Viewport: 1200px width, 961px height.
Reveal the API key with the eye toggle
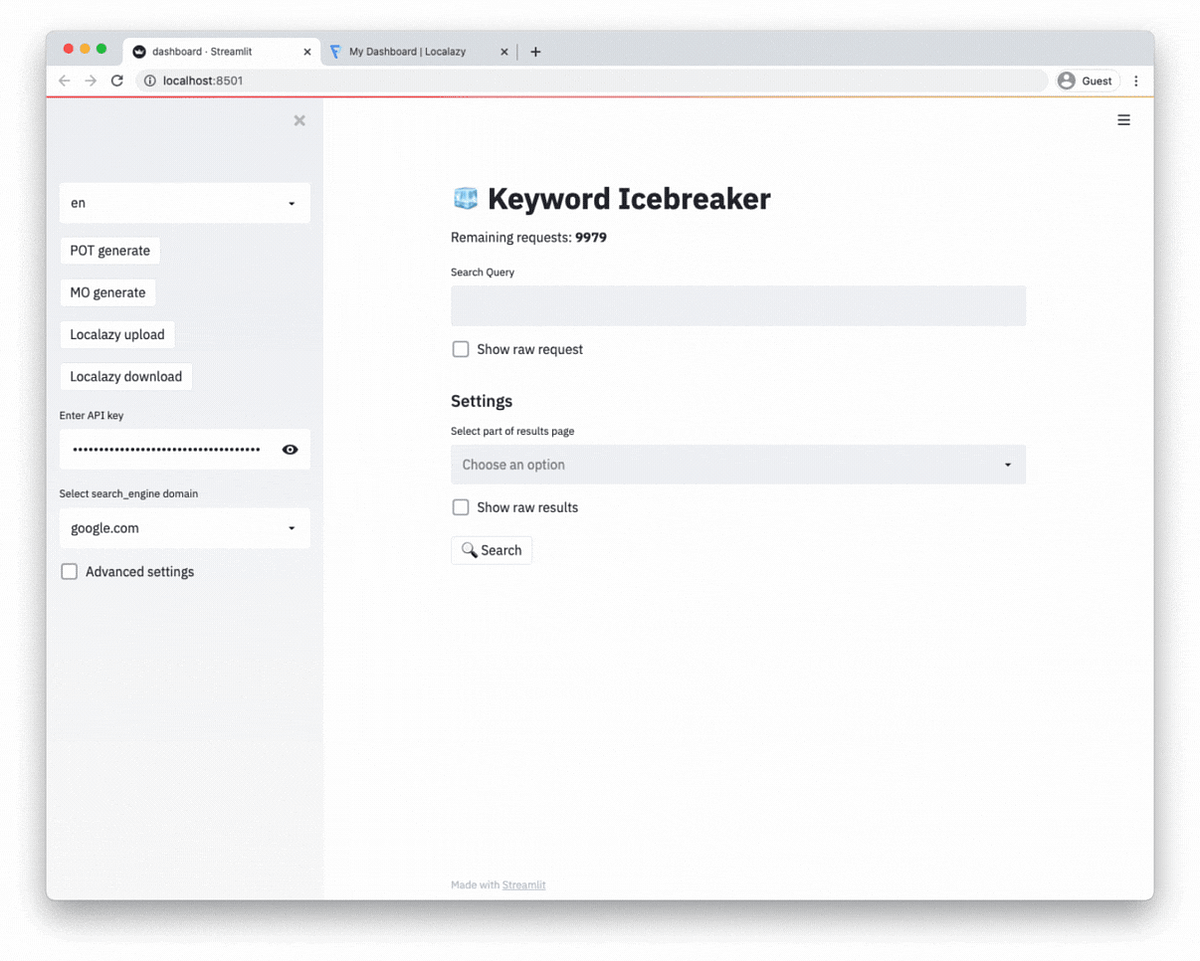click(x=290, y=449)
